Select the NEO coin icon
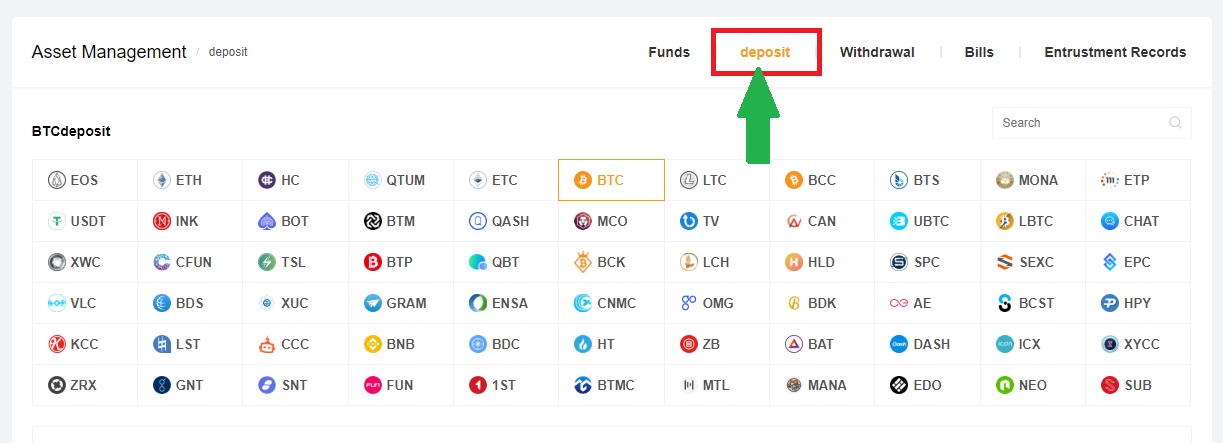The image size is (1223, 443). pos(1004,385)
